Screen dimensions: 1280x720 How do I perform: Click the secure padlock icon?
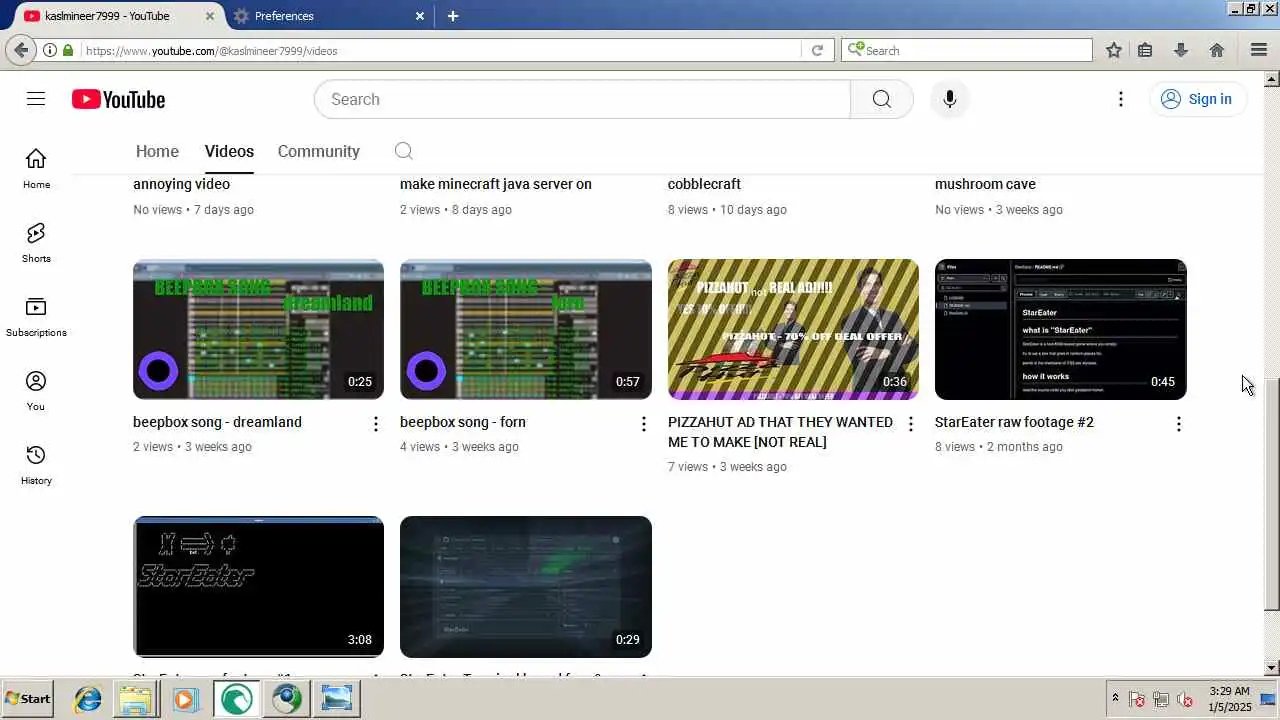68,50
